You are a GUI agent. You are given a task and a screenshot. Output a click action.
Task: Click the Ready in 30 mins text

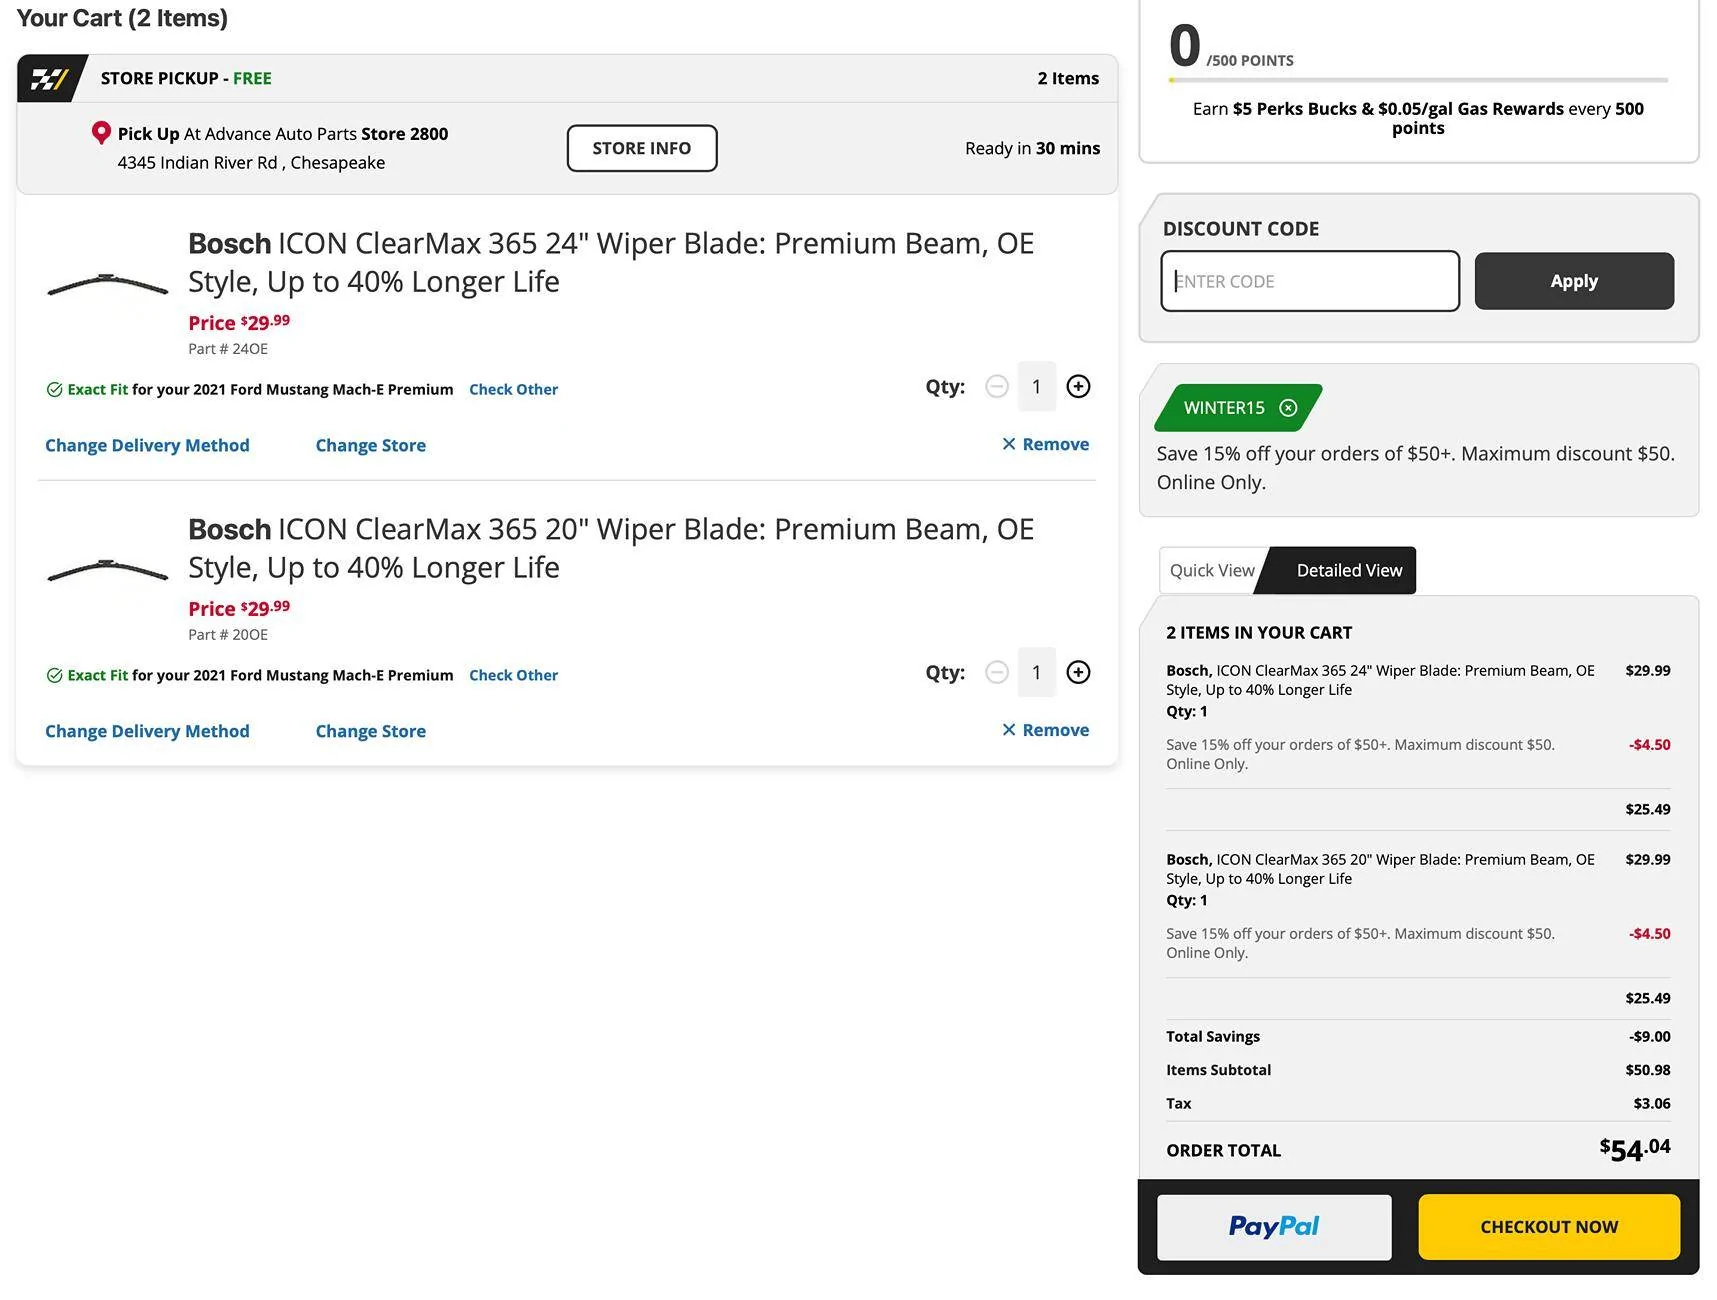[x=1032, y=148]
